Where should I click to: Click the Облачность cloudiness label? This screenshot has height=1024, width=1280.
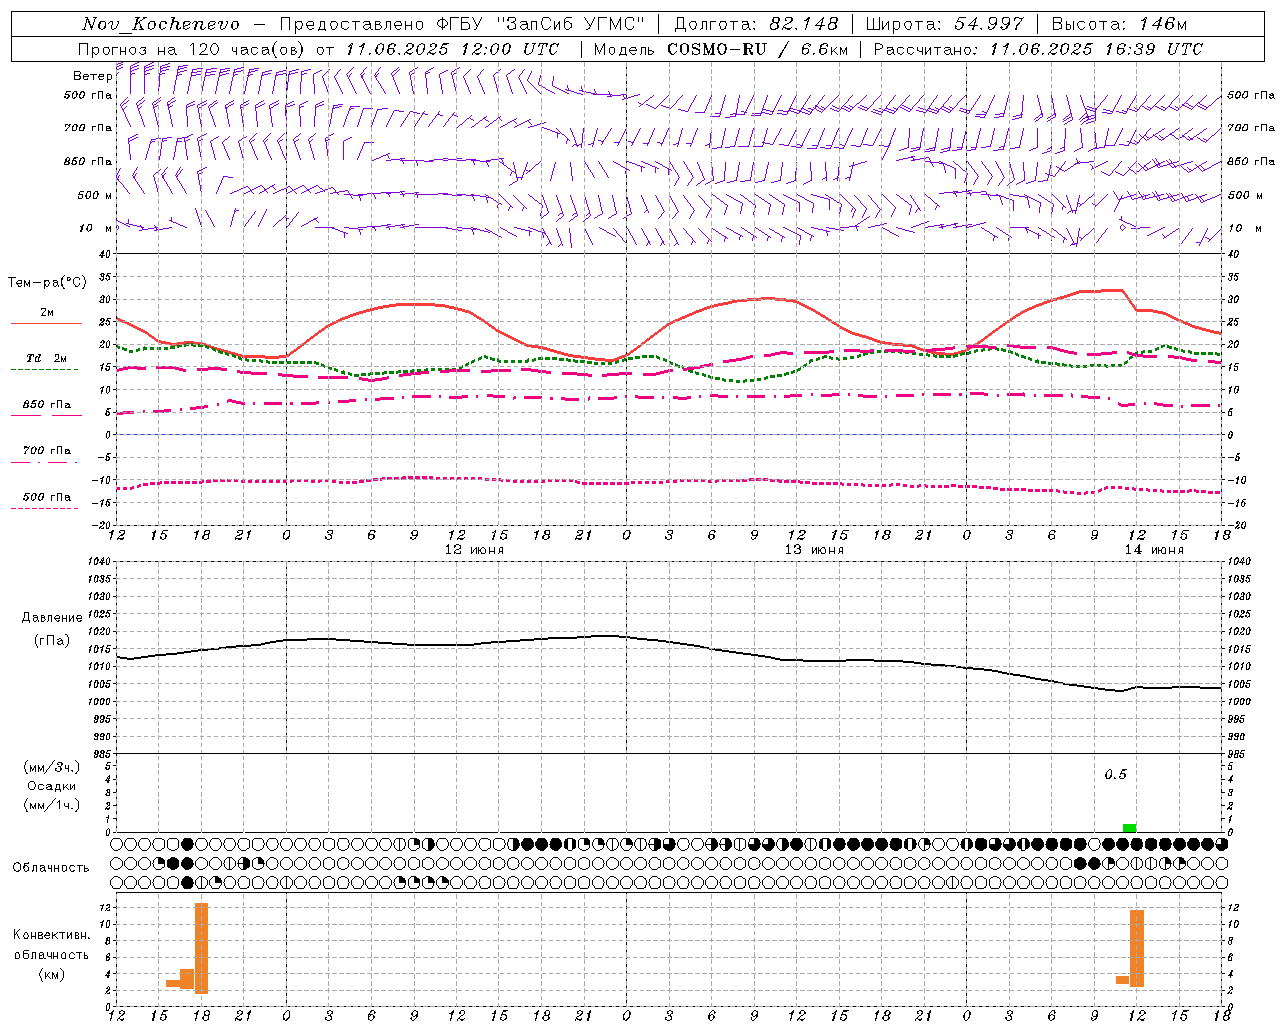[51, 868]
